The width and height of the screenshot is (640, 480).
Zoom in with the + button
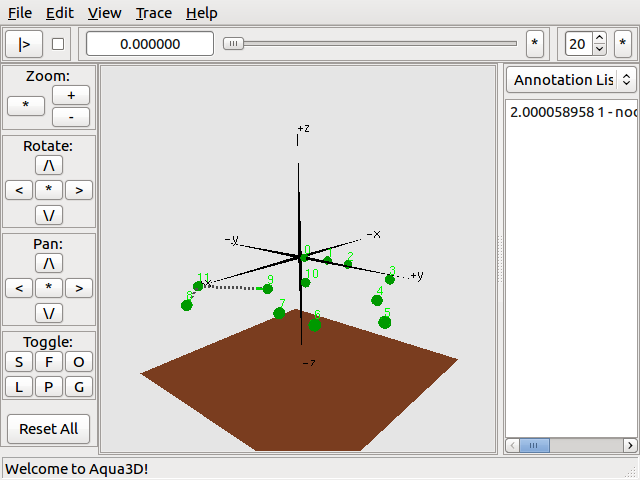coord(71,95)
